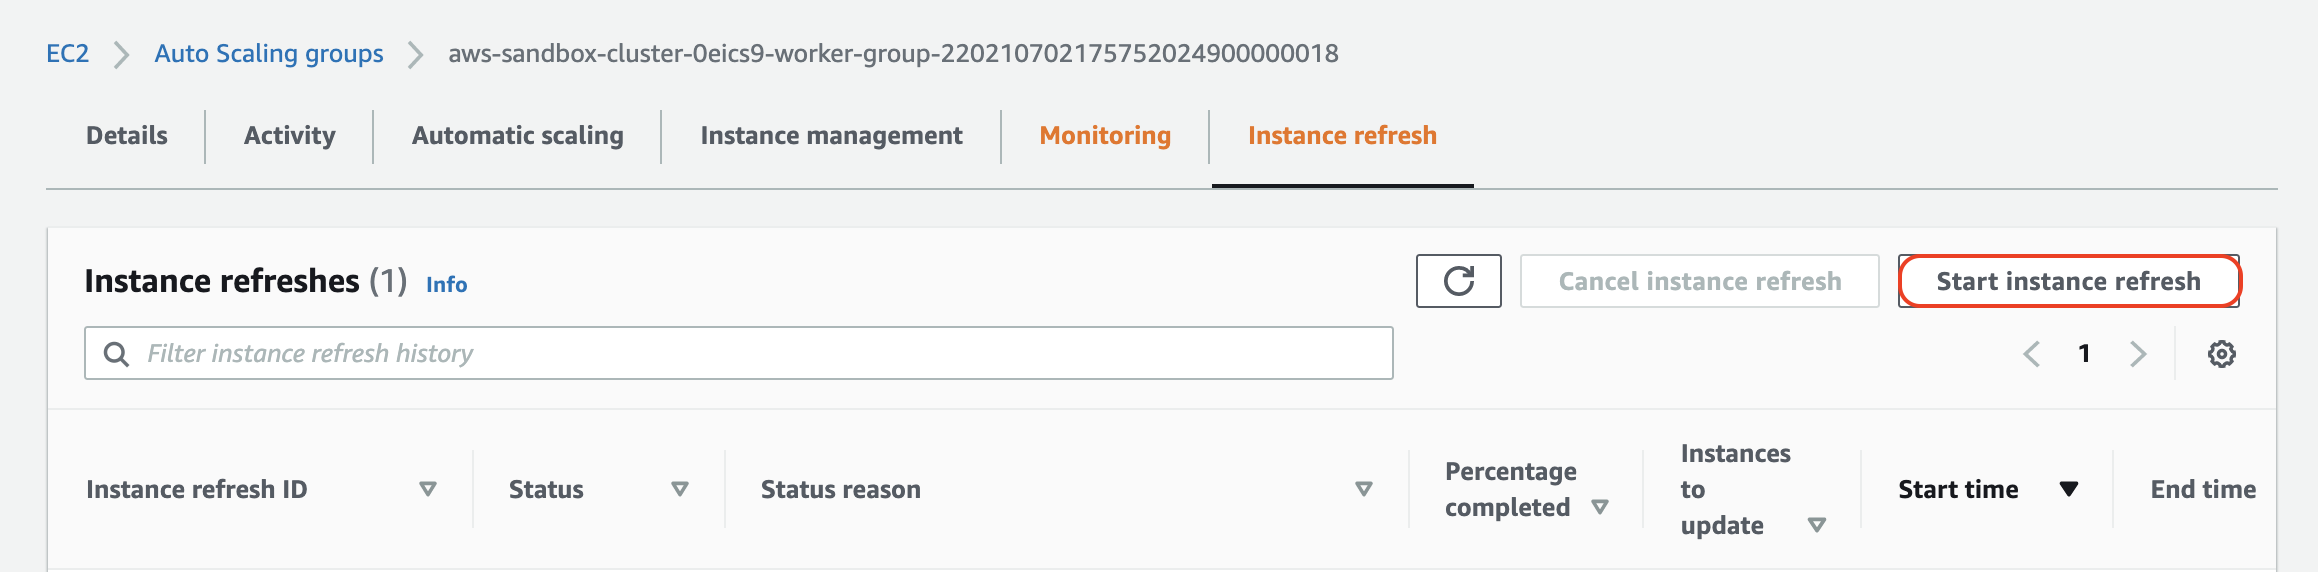Sort by Instance refresh ID arrow
Screen dimensions: 2318x572
pos(428,489)
